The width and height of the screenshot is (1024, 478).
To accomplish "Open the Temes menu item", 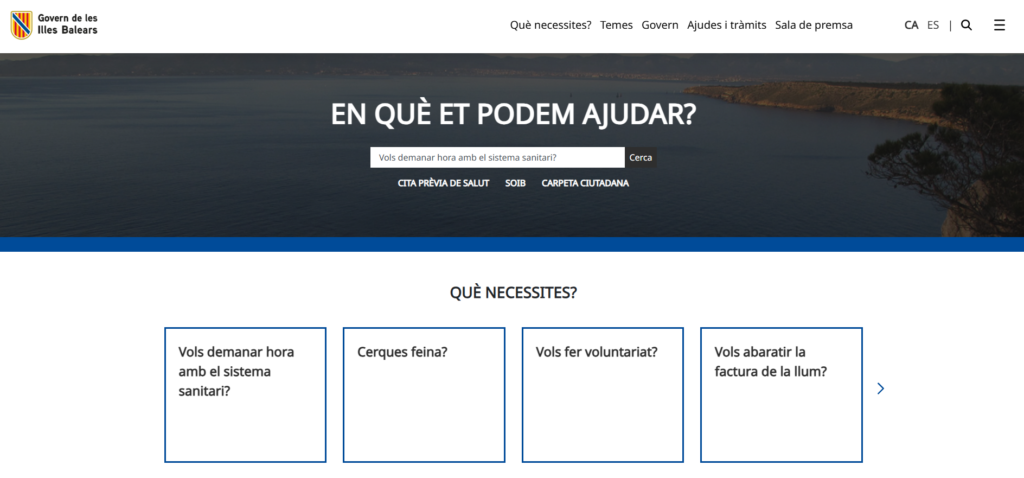I will pos(616,25).
